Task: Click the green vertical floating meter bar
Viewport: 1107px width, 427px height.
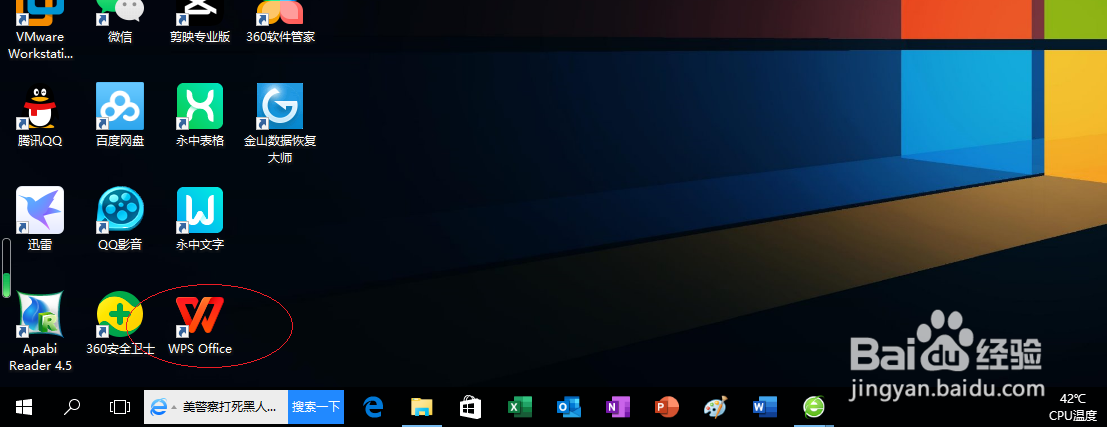Action: click(6, 268)
